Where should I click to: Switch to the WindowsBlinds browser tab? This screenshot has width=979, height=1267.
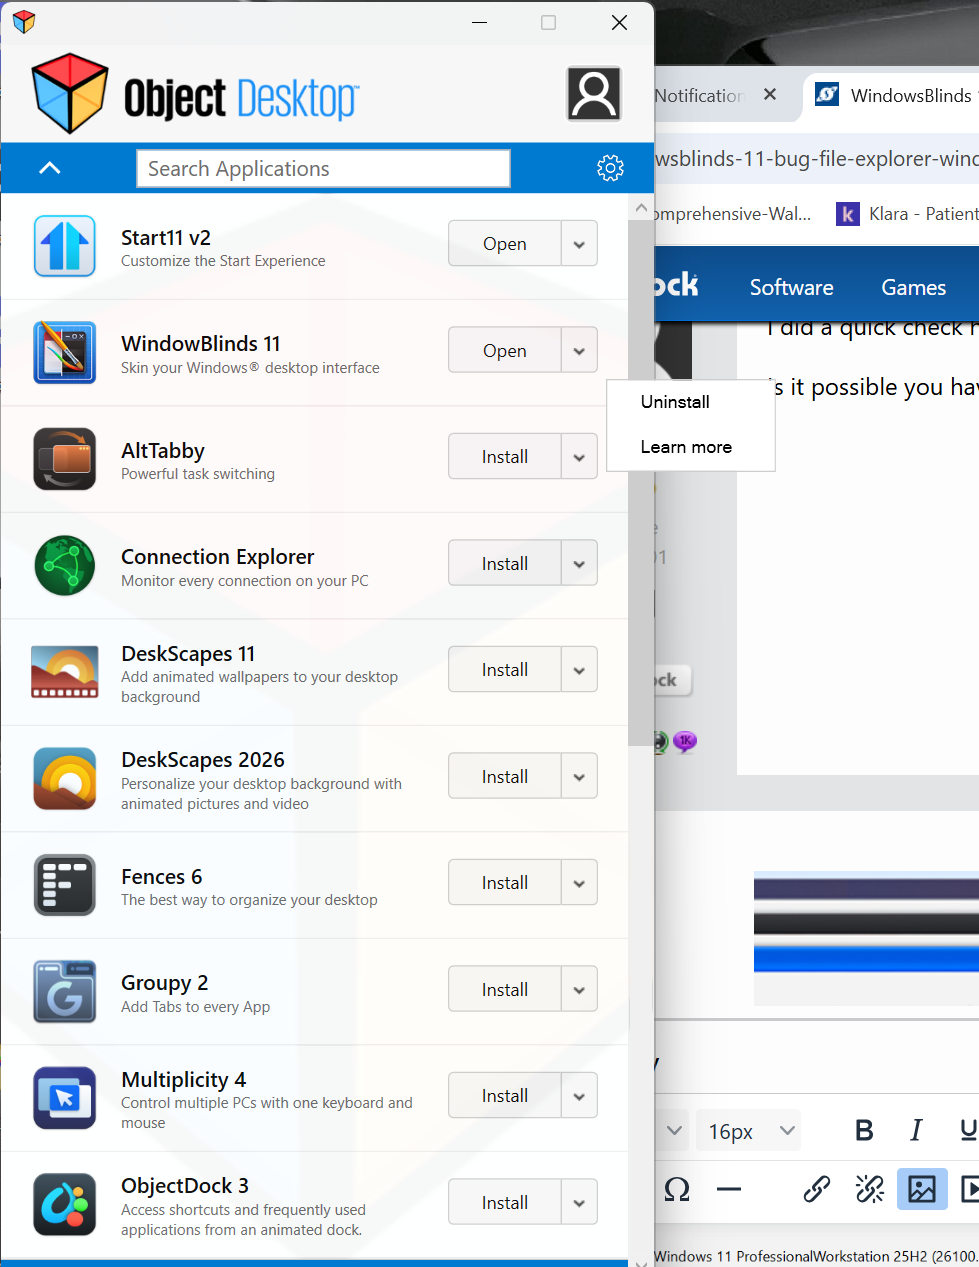(891, 96)
